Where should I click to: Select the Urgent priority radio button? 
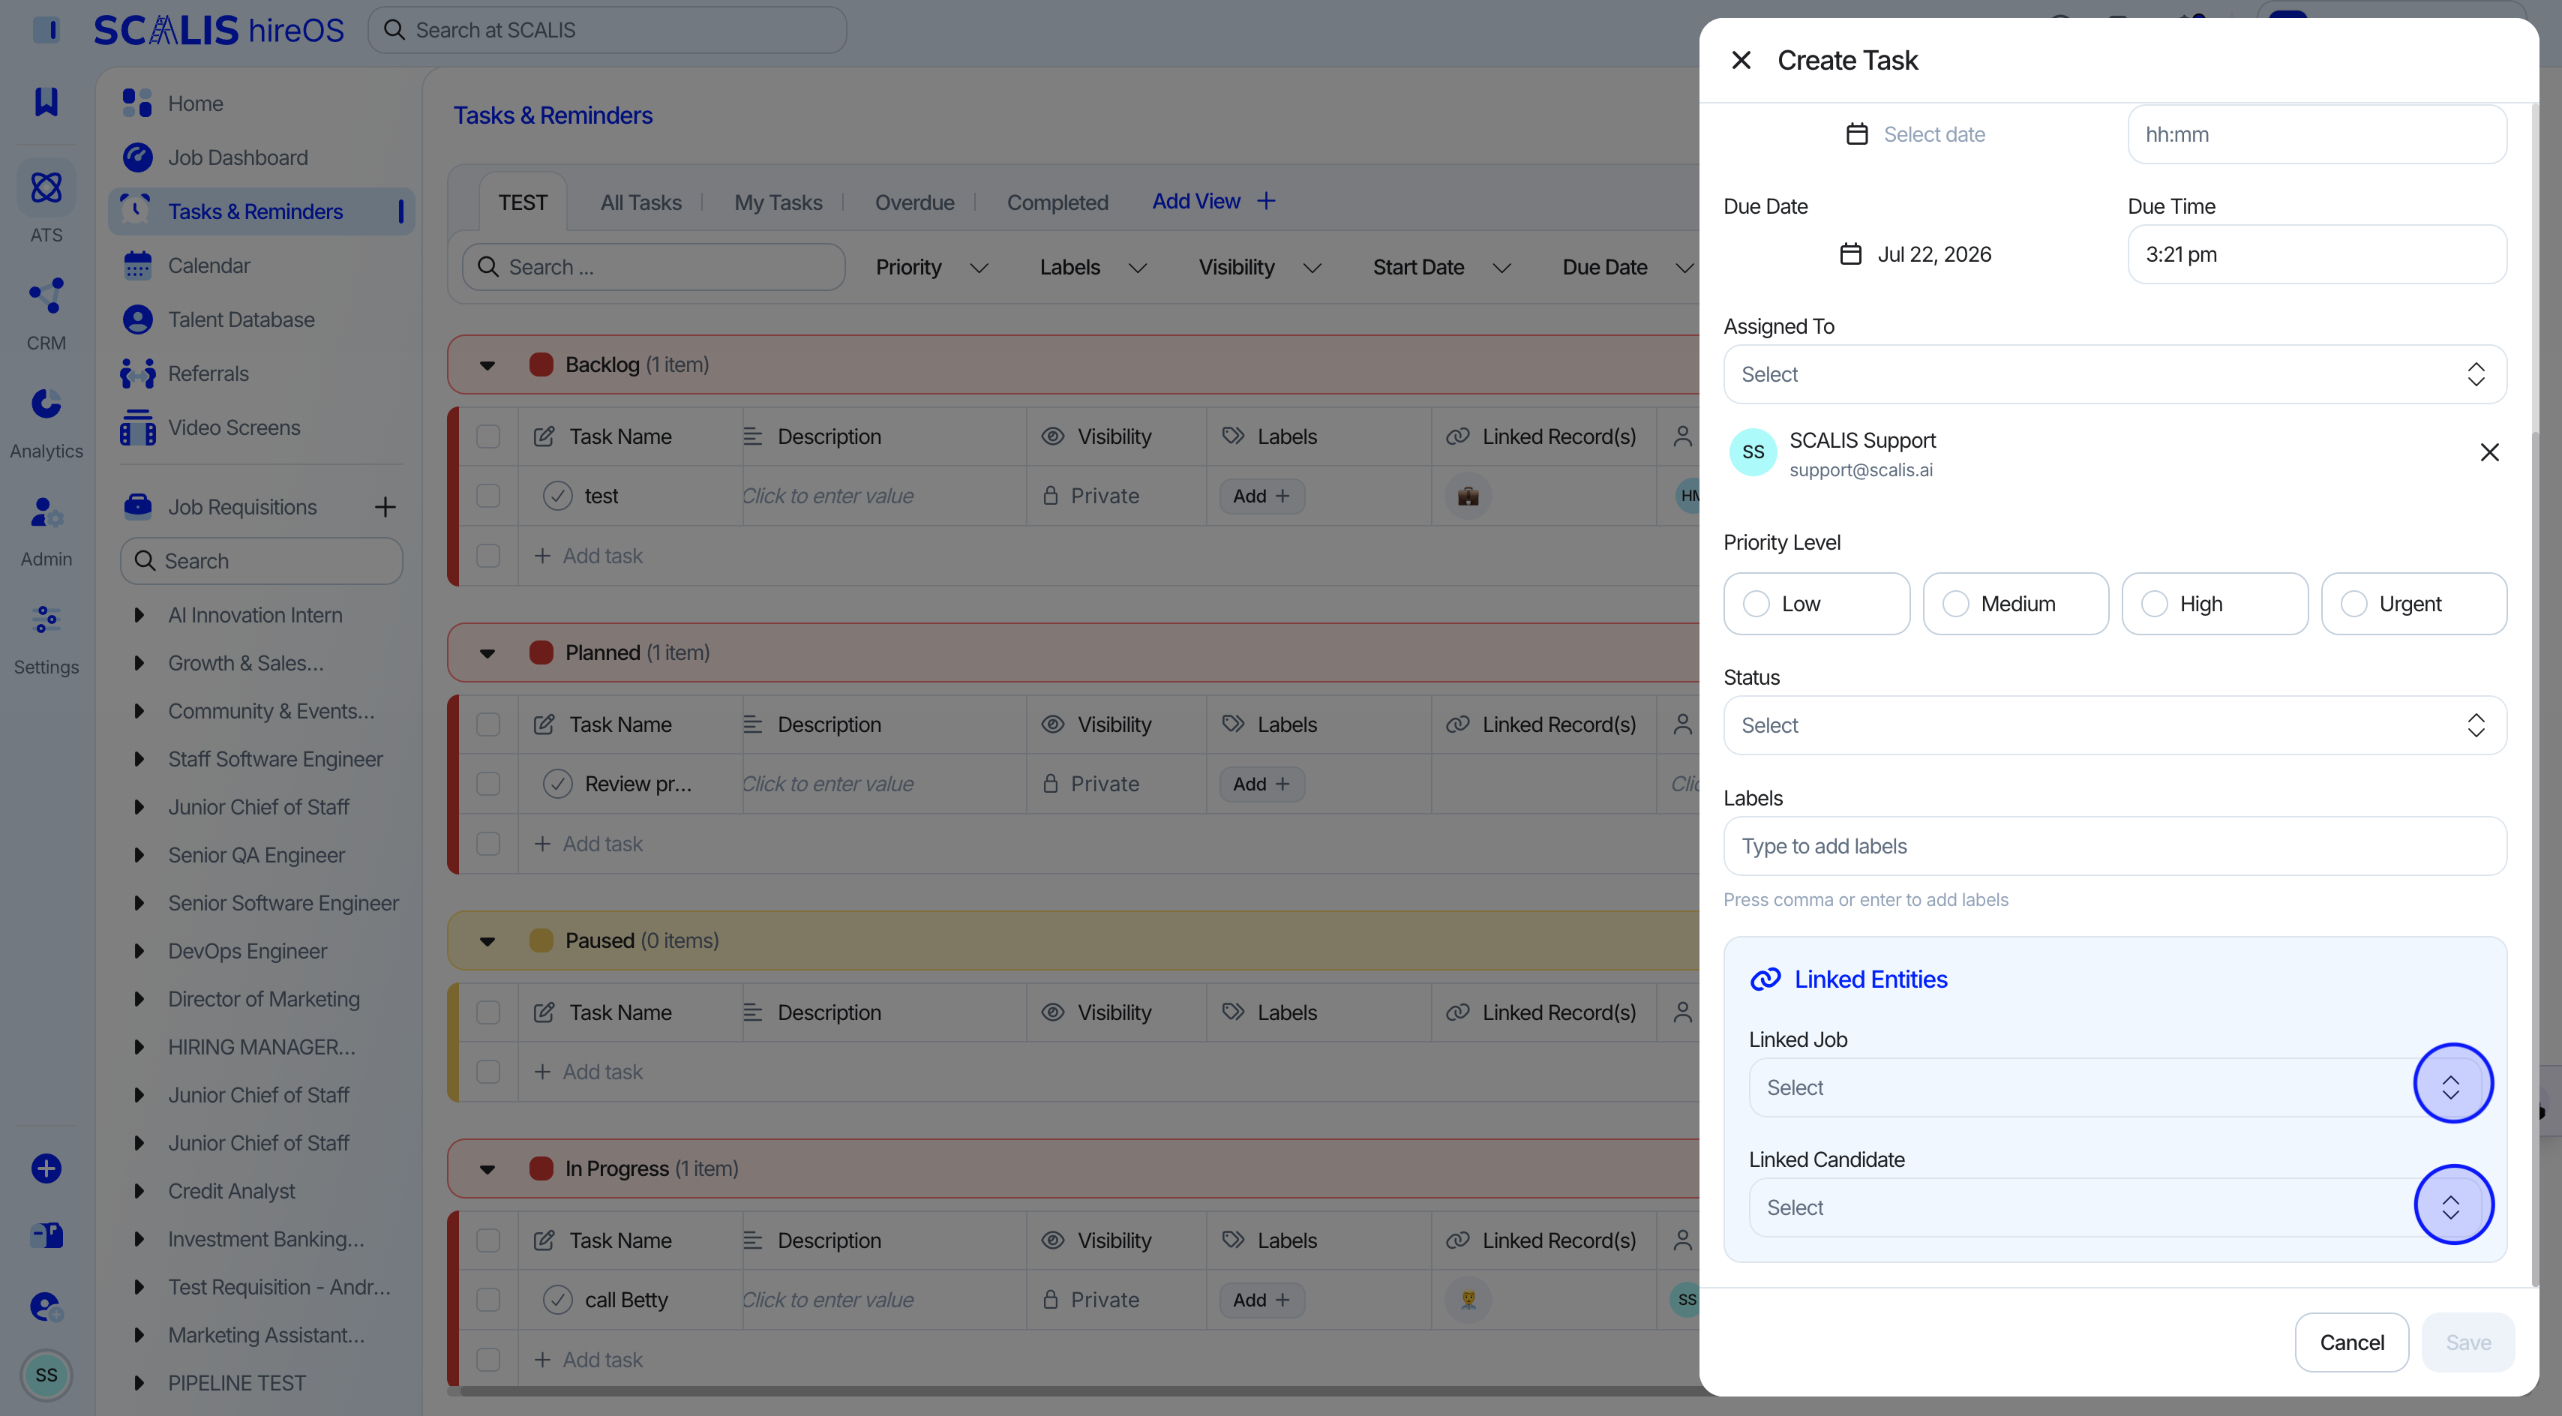pos(2353,604)
